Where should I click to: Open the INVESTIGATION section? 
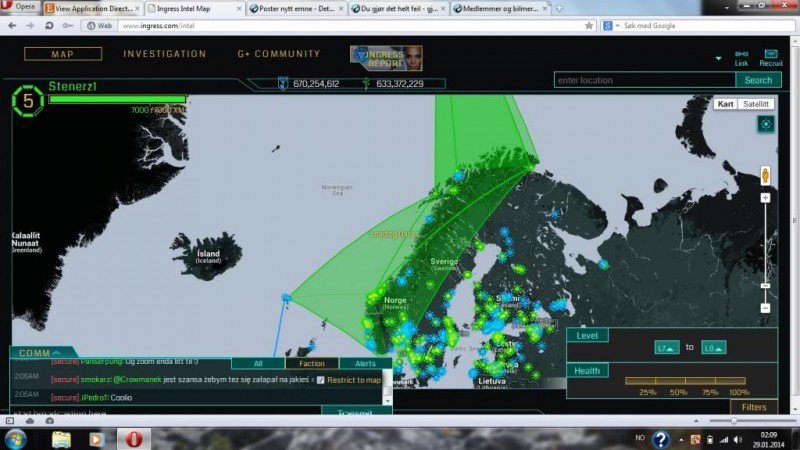(165, 54)
